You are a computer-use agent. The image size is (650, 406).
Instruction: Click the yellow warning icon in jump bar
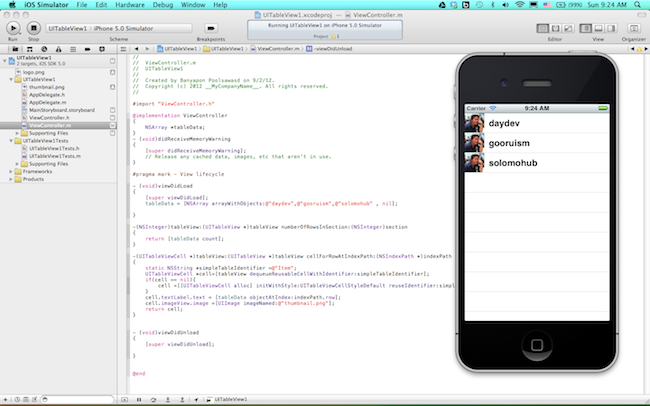[x=639, y=49]
